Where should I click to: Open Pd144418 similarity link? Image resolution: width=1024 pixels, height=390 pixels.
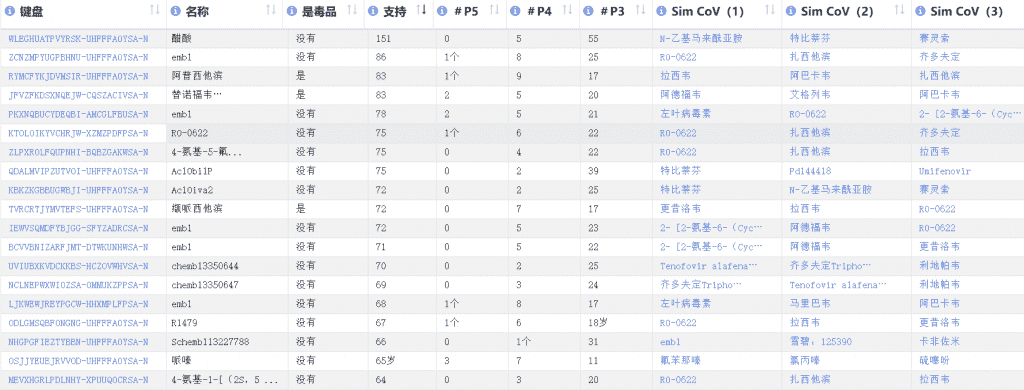pos(810,171)
